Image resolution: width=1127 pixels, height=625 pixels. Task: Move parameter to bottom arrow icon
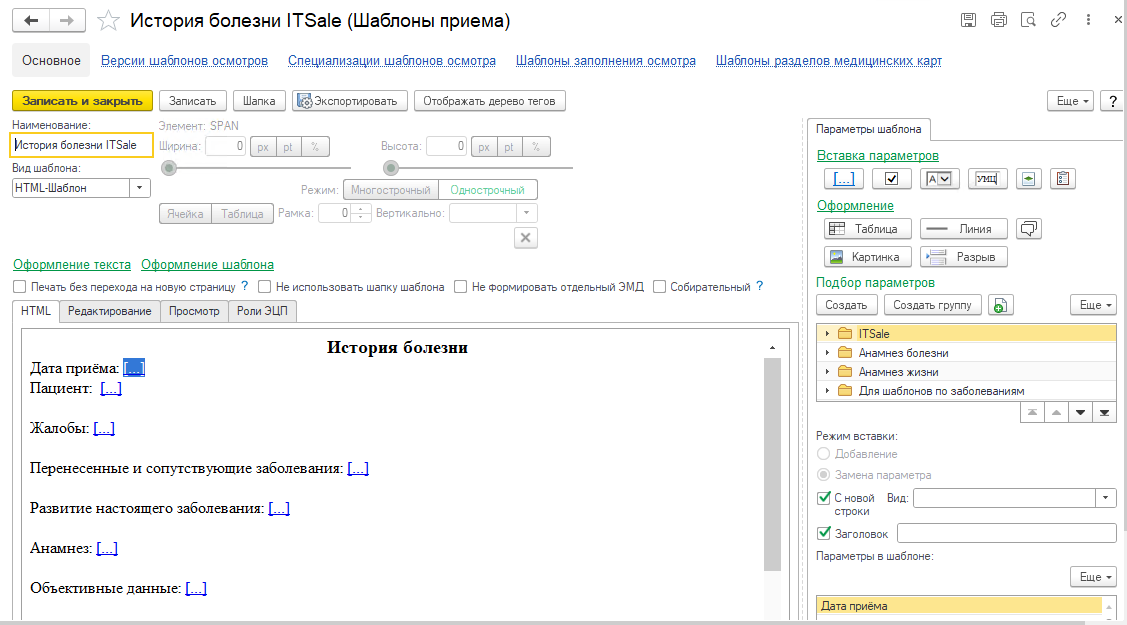(1104, 412)
